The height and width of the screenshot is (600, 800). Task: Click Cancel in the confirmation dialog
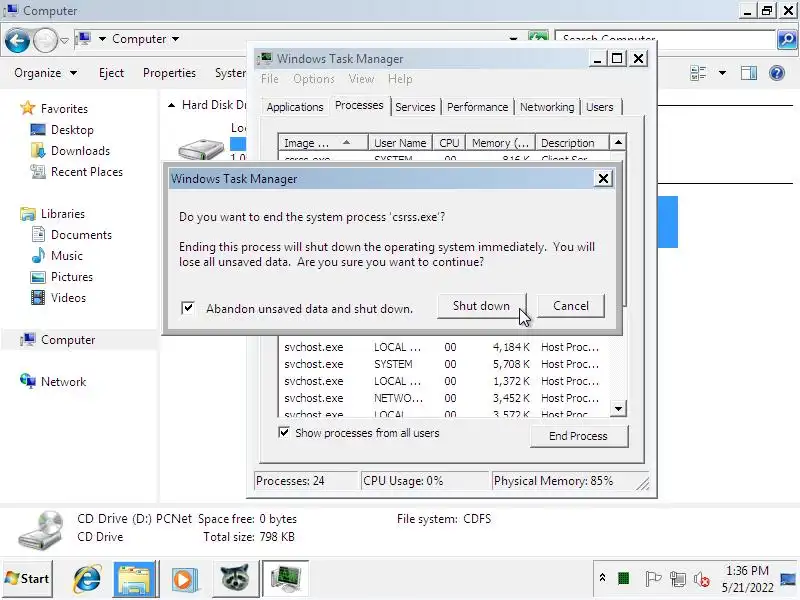click(x=571, y=306)
